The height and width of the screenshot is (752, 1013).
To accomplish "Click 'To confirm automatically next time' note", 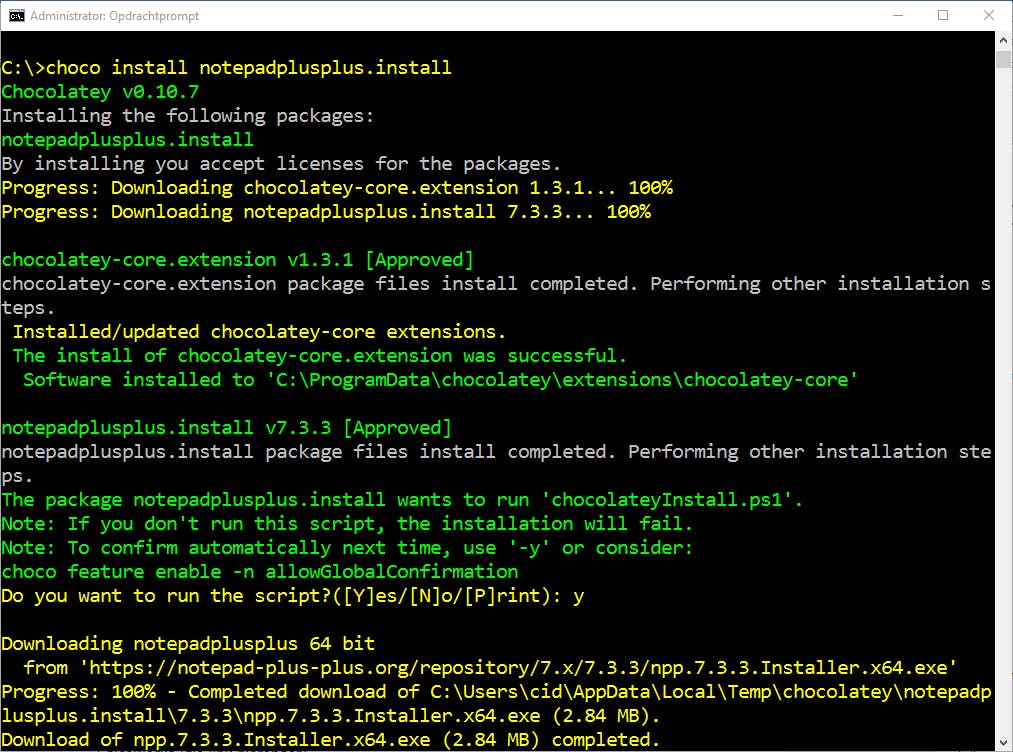I will click(347, 548).
